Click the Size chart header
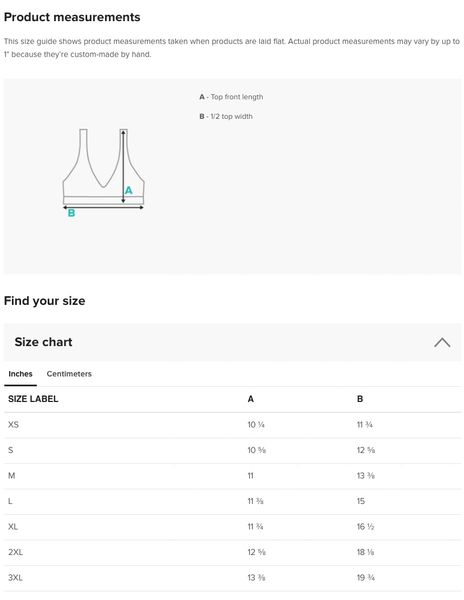The height and width of the screenshot is (600, 464). click(x=232, y=342)
